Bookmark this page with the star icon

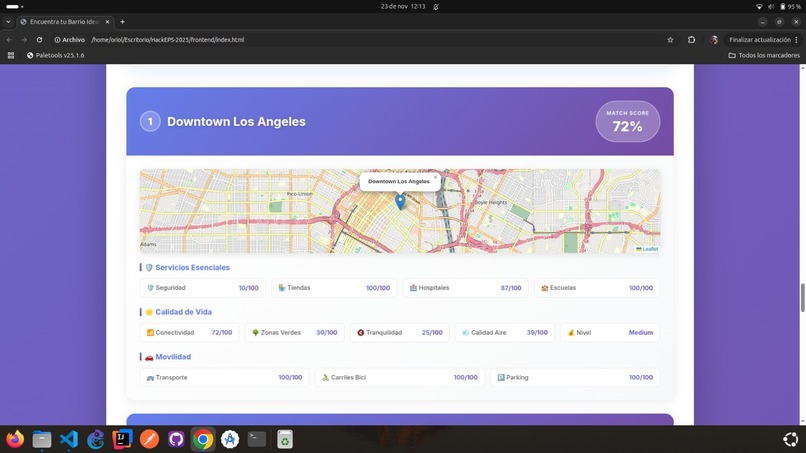click(670, 40)
